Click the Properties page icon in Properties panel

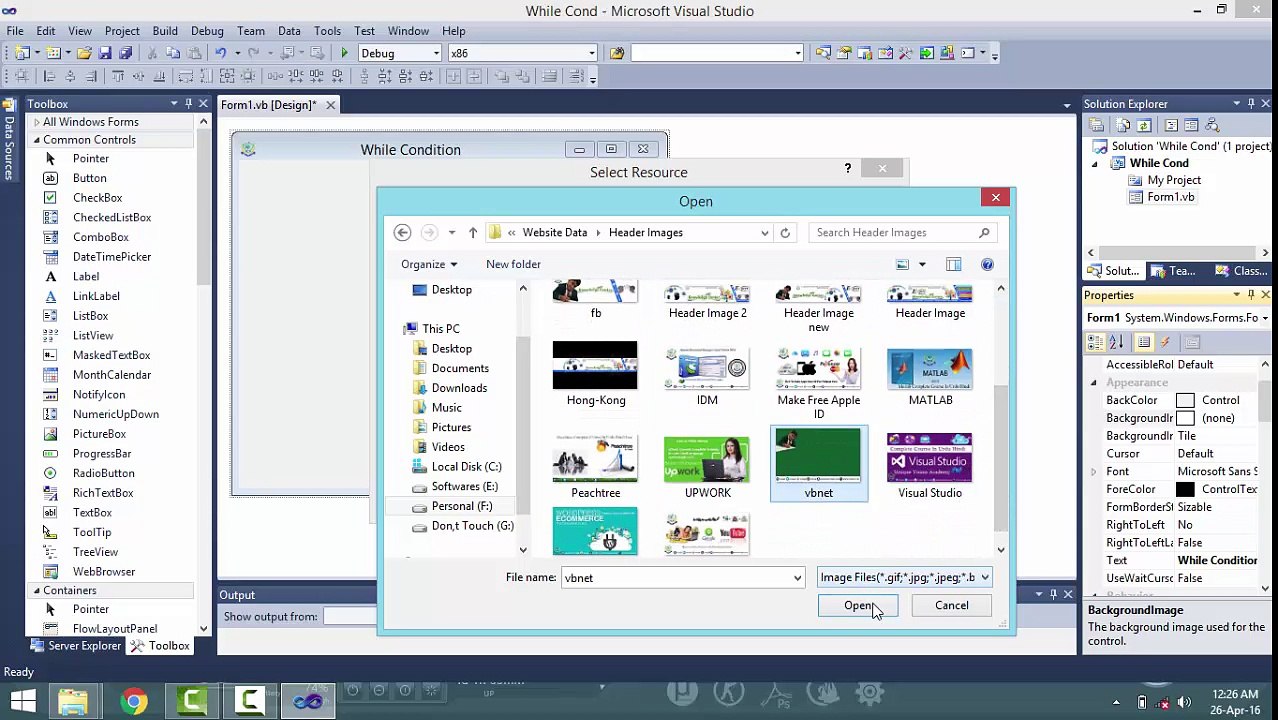tap(1143, 342)
